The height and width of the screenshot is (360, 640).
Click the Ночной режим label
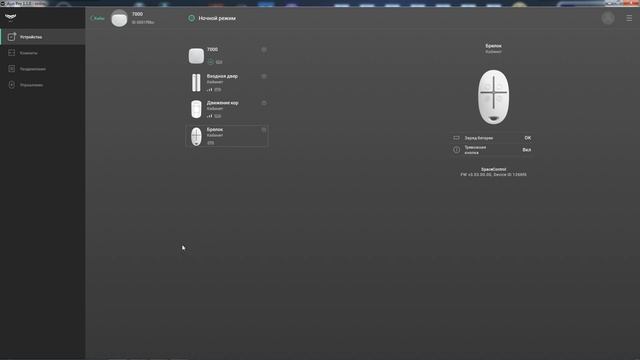click(x=217, y=18)
